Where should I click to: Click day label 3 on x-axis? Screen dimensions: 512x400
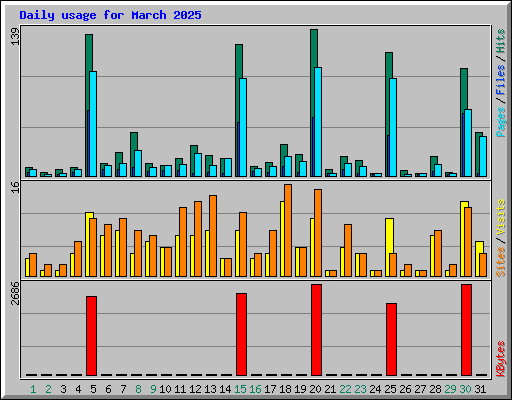pos(63,389)
